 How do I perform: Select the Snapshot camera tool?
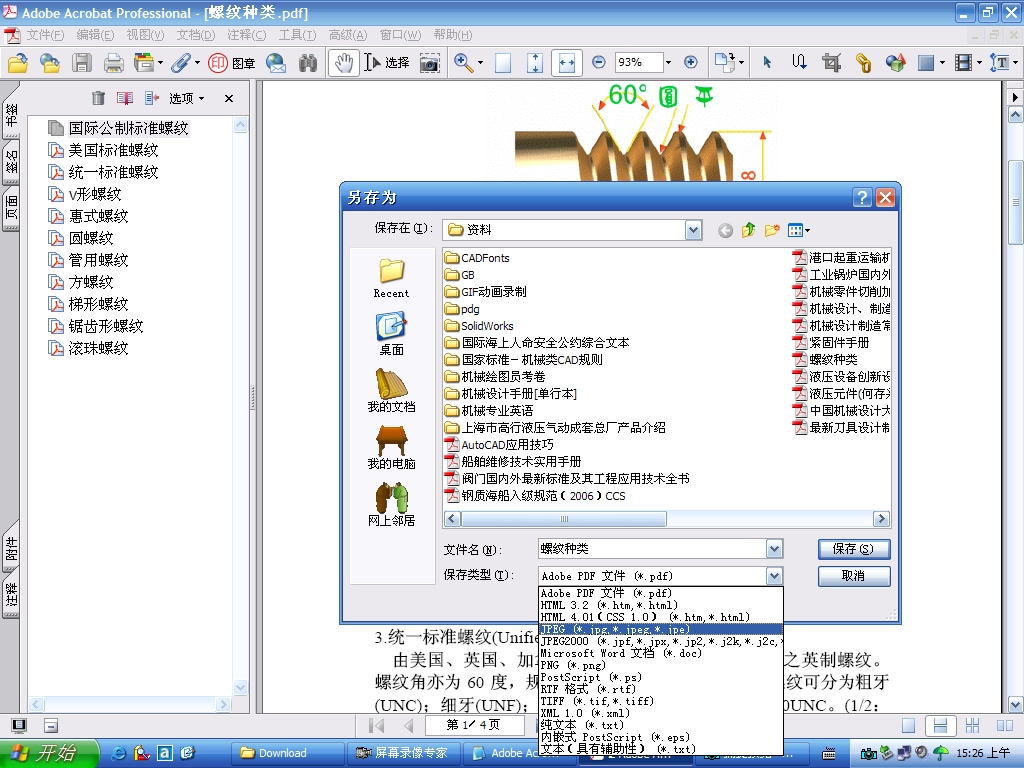429,63
